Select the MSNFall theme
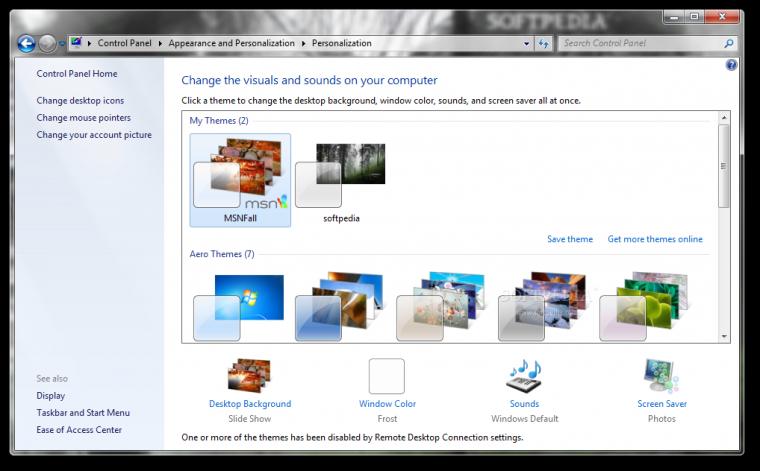This screenshot has height=471, width=760. [240, 180]
